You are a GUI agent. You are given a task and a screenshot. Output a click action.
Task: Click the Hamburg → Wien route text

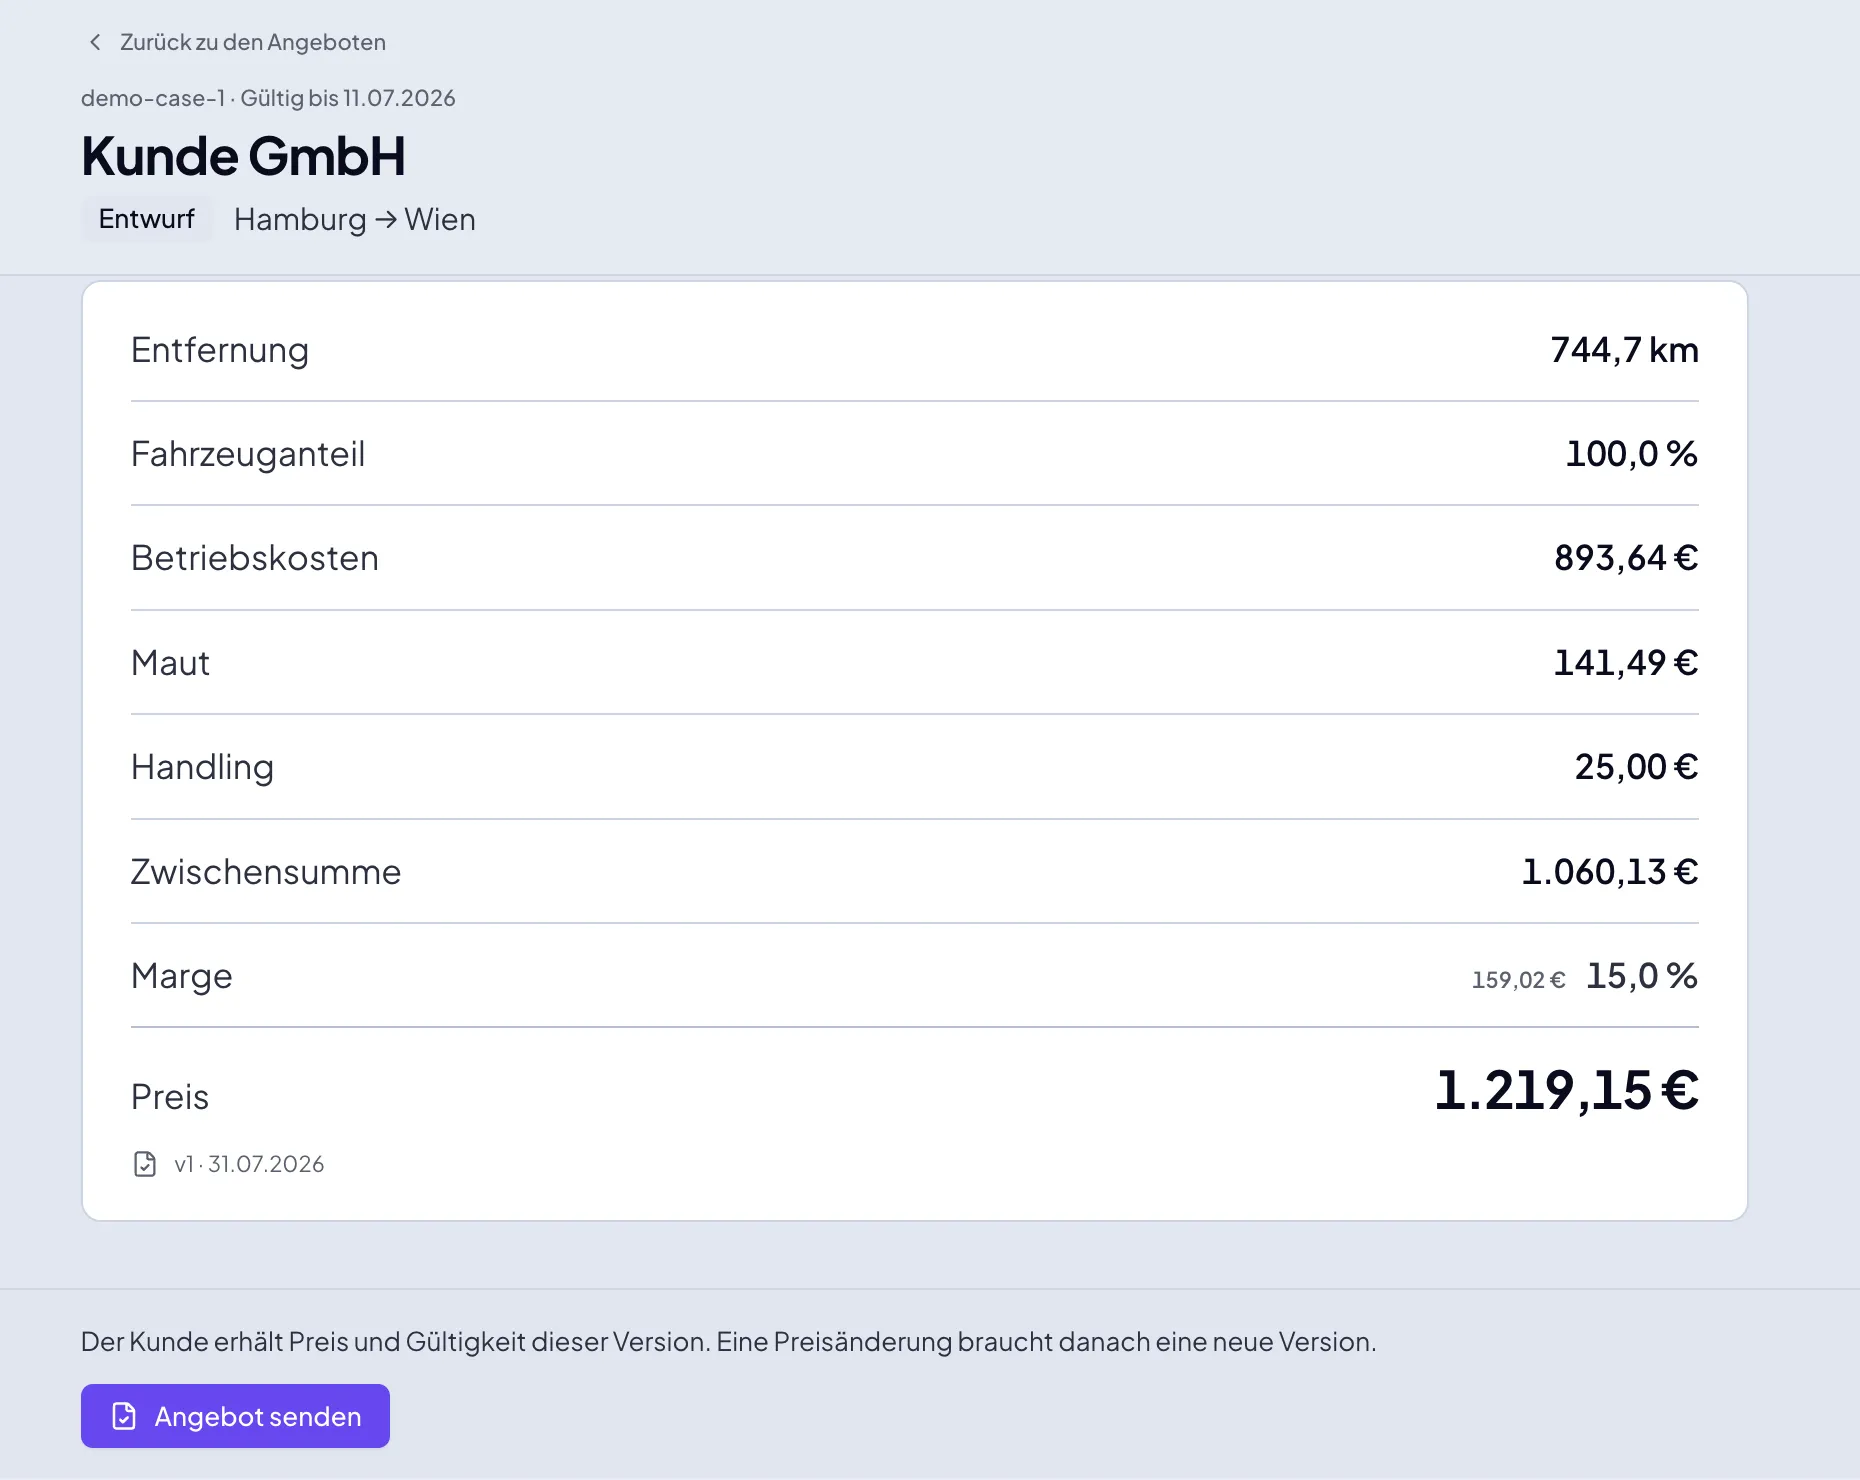pos(355,219)
